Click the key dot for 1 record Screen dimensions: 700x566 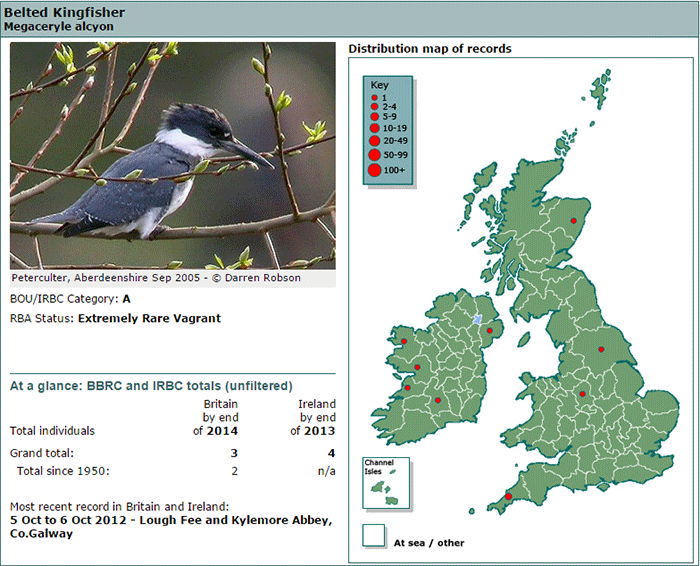coord(375,97)
